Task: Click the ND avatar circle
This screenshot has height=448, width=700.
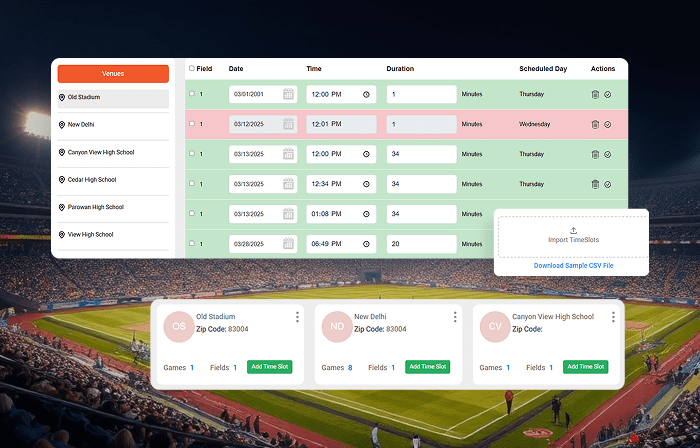Action: click(x=337, y=327)
